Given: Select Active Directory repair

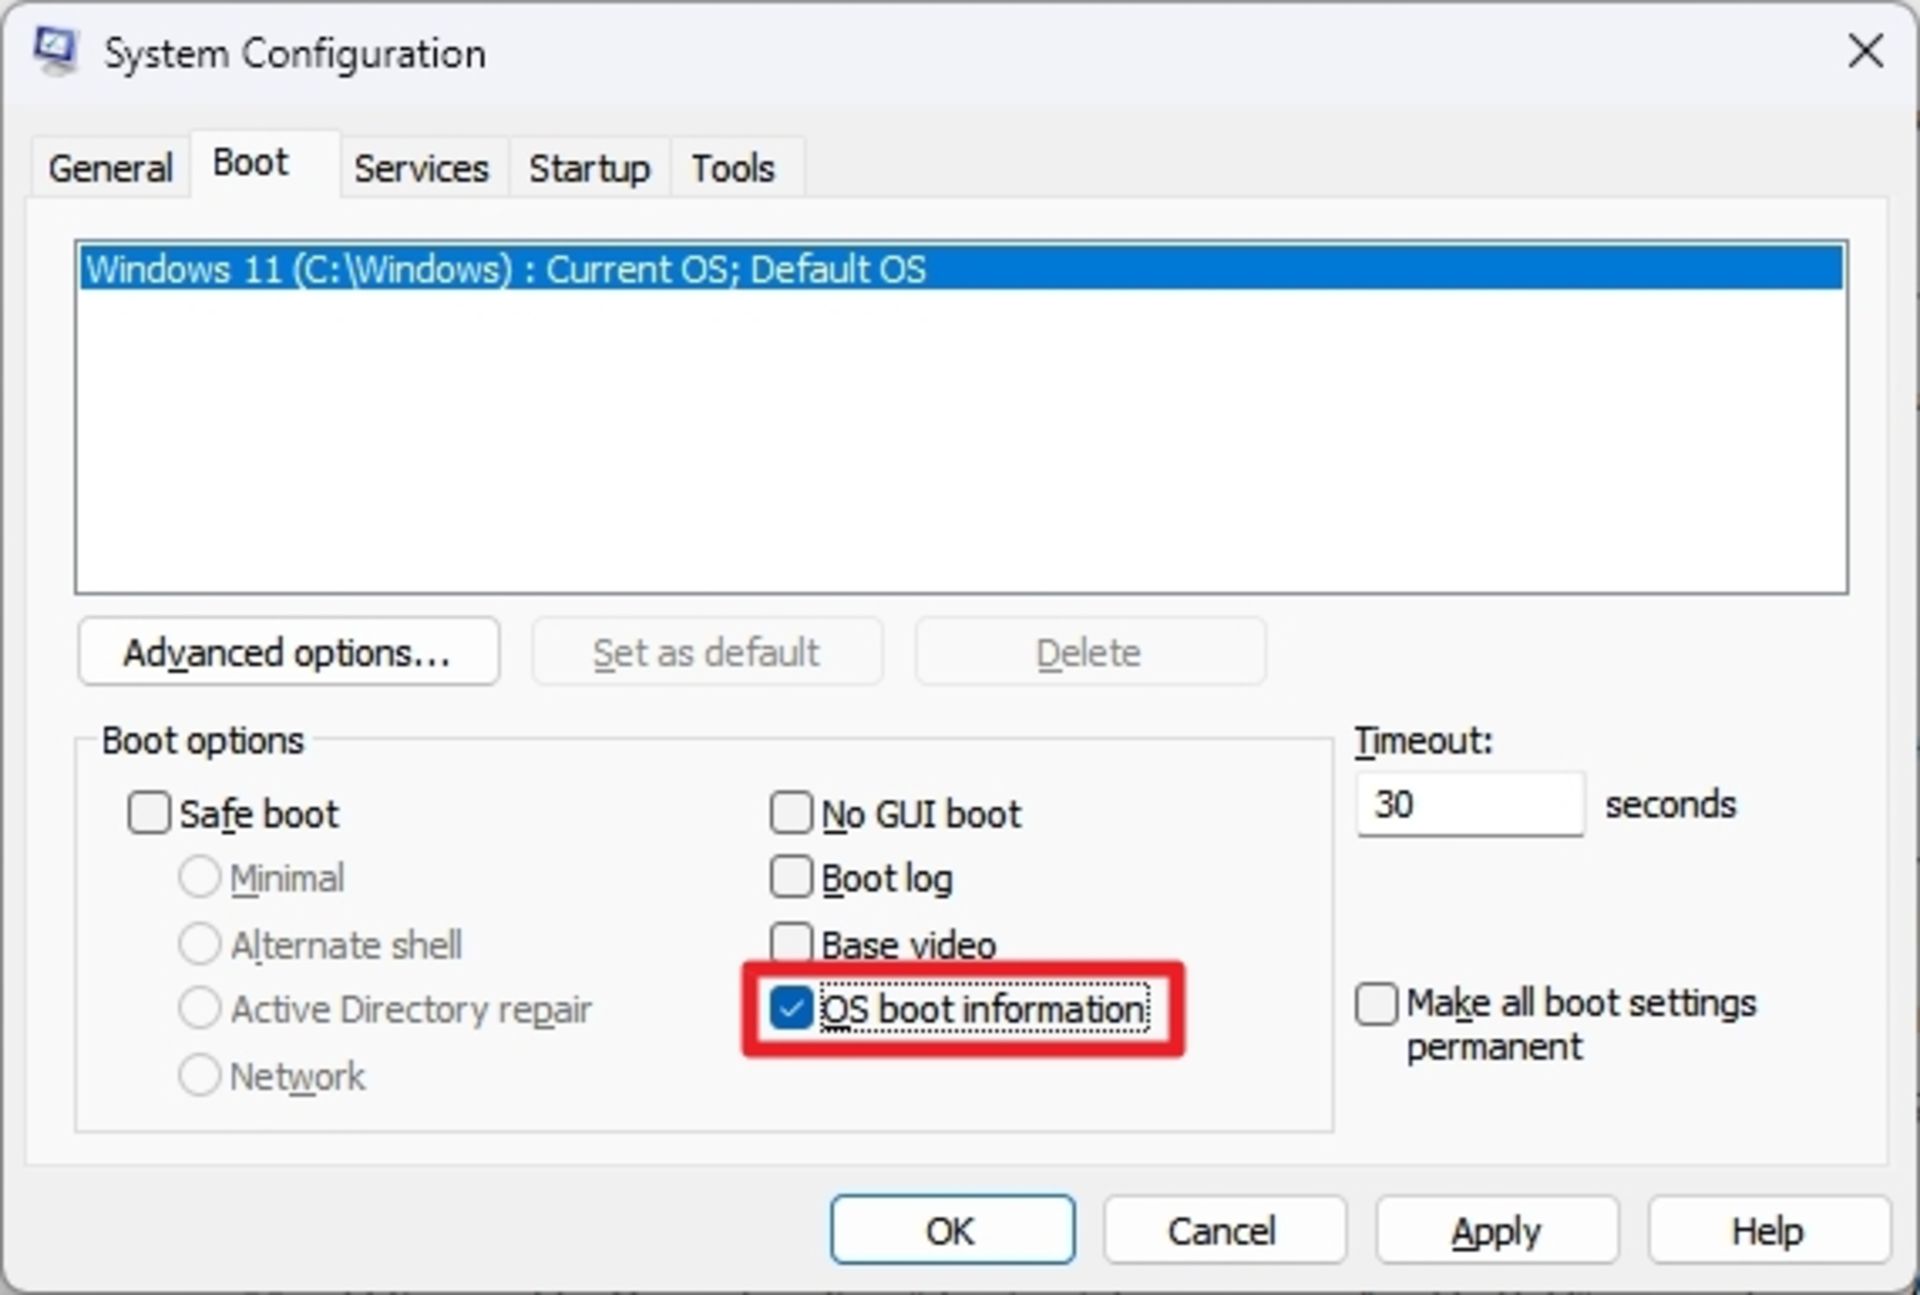Looking at the screenshot, I should pos(200,1008).
